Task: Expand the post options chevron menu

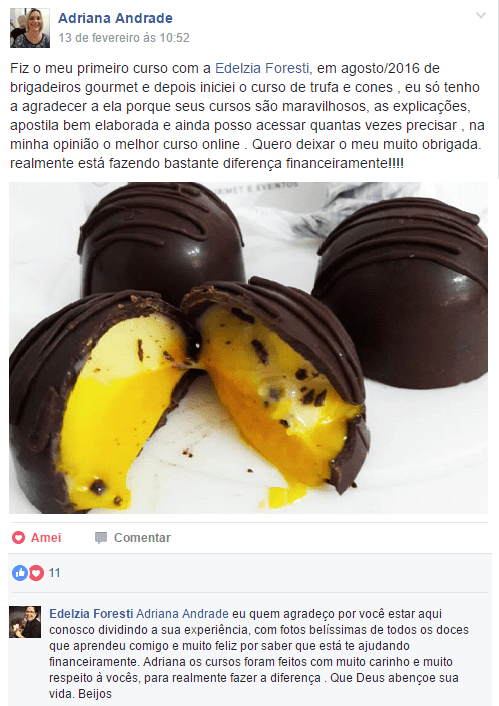Action: [x=481, y=16]
